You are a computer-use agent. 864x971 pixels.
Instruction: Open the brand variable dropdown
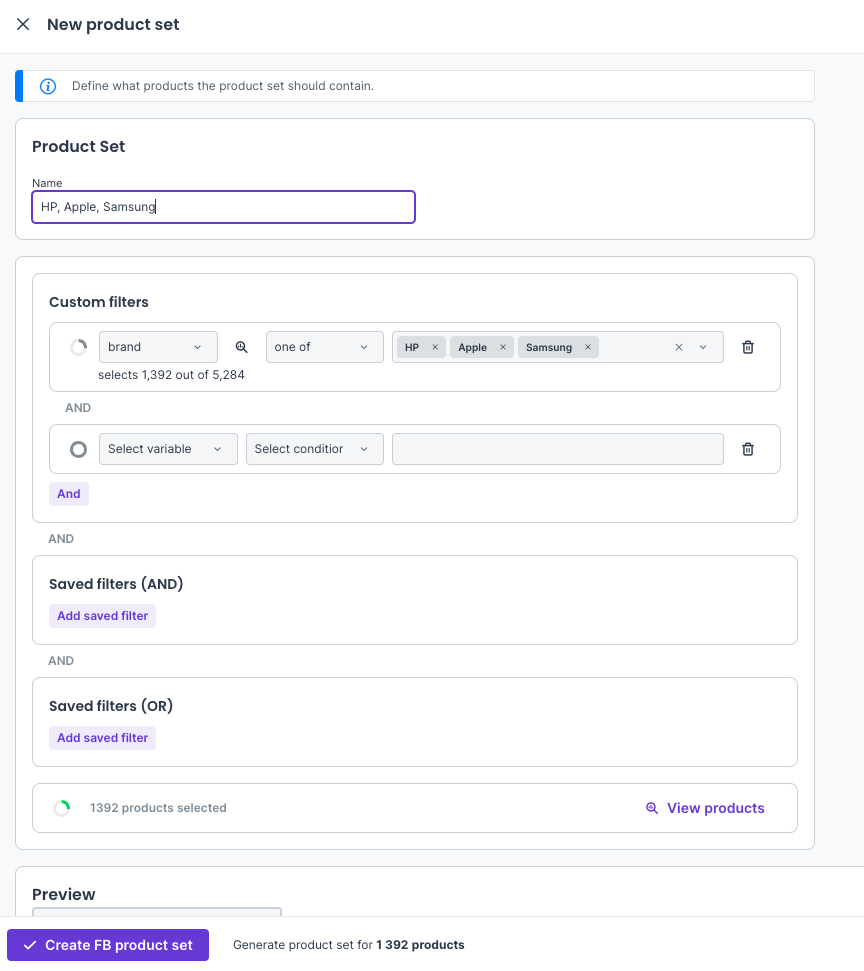(158, 347)
